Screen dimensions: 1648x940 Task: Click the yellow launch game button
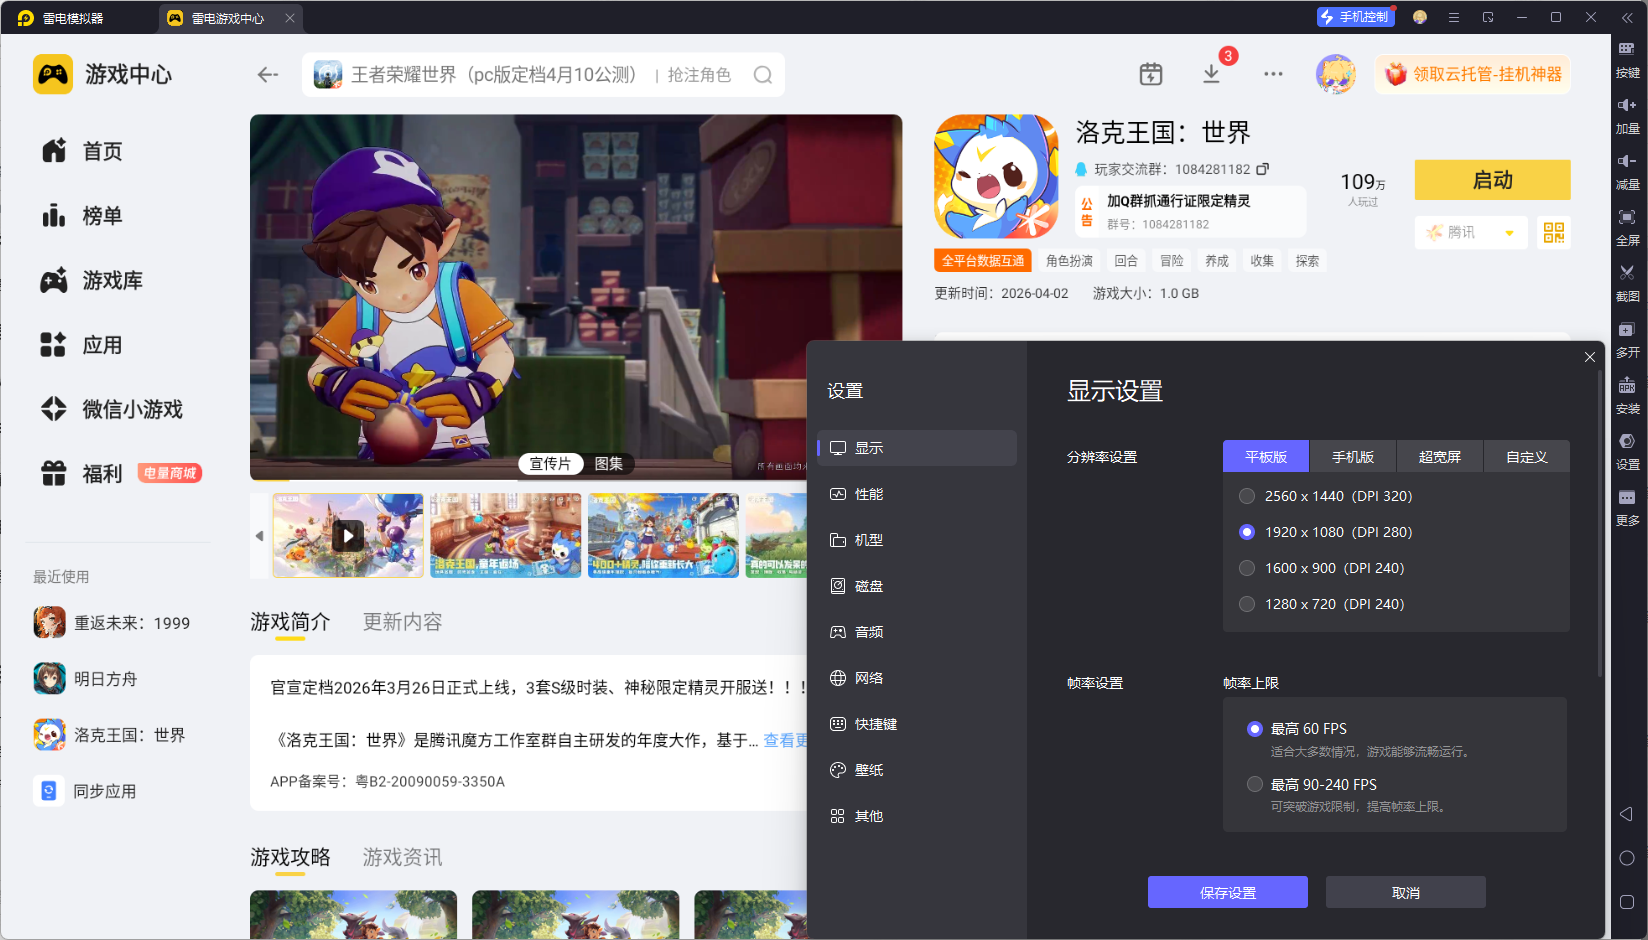tap(1492, 180)
